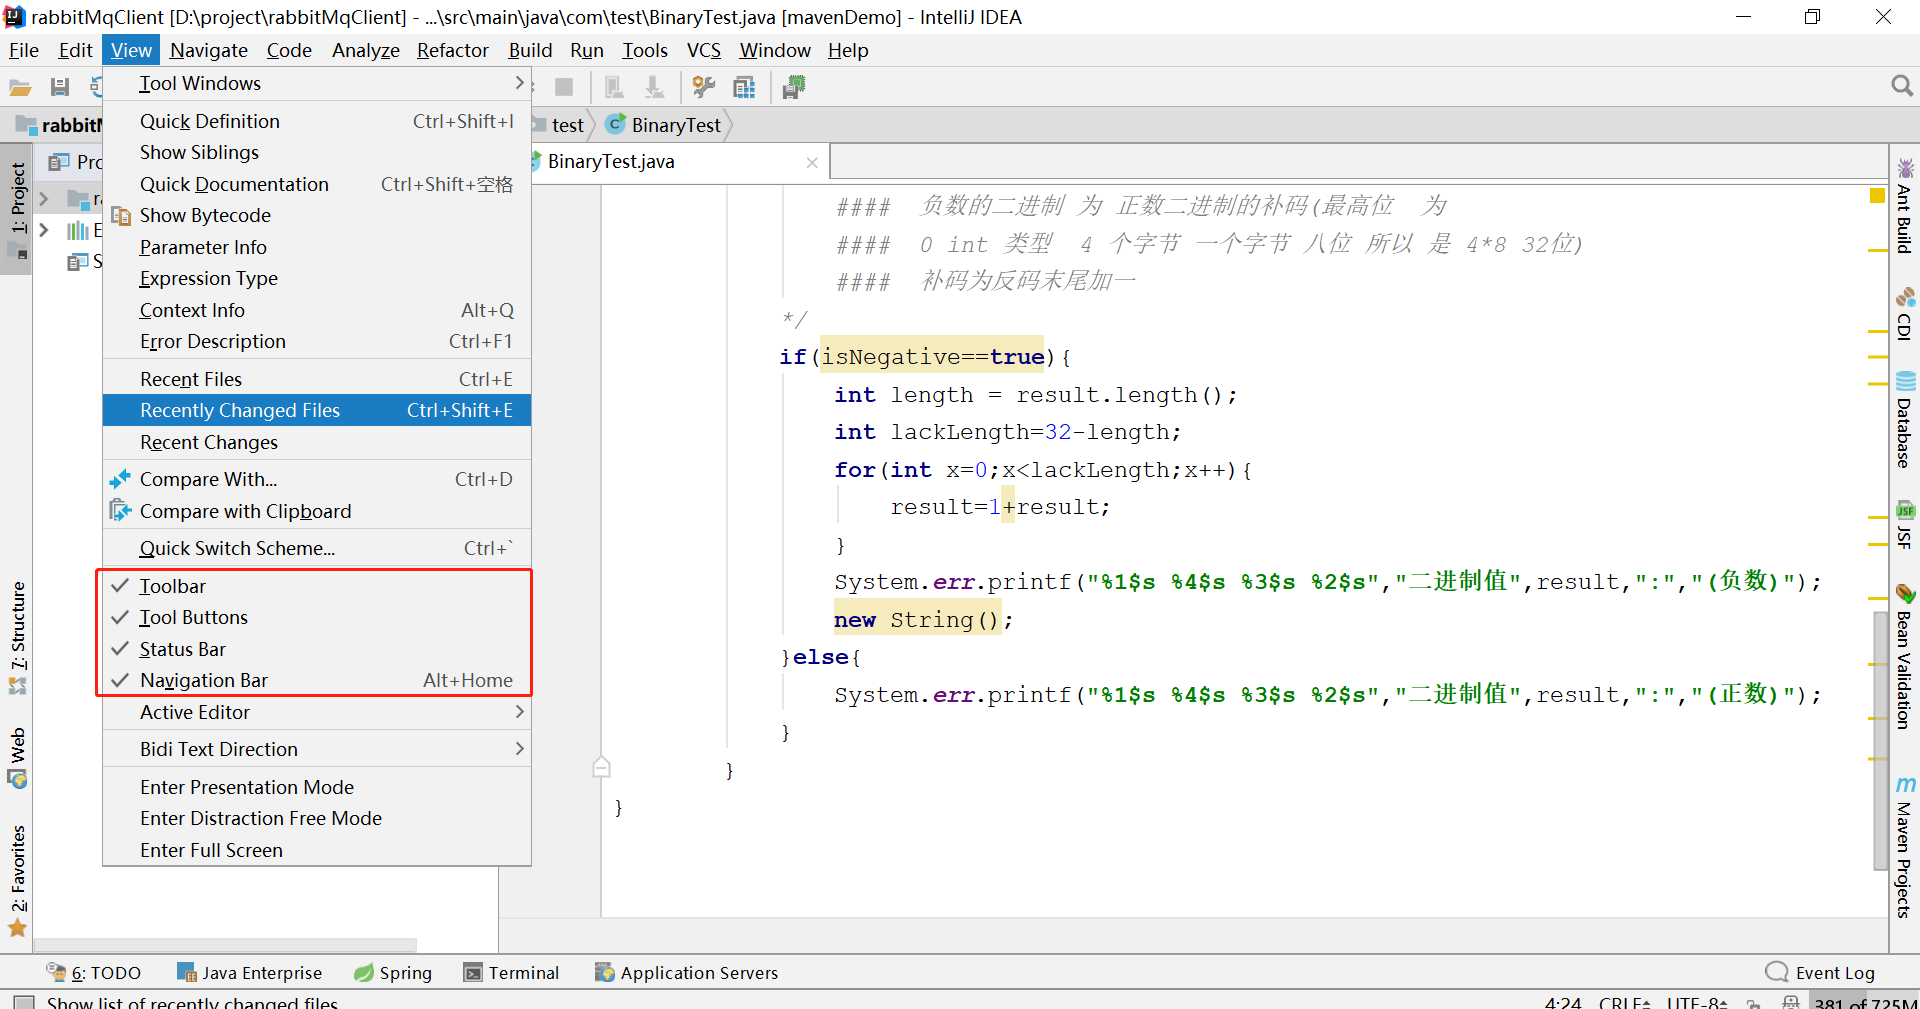Viewport: 1920px width, 1009px height.
Task: Open the TODO tool window
Action: click(x=94, y=973)
